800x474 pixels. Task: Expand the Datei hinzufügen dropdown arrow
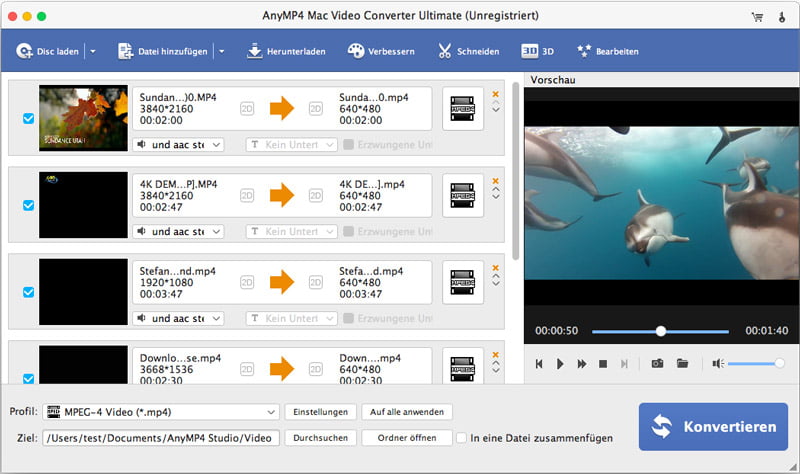(221, 51)
